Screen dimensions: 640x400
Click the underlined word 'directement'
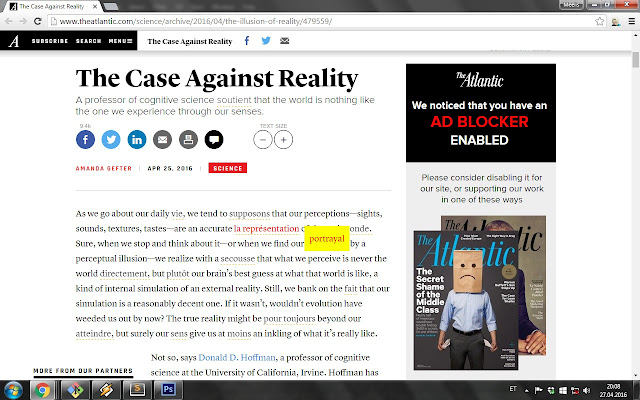124,273
